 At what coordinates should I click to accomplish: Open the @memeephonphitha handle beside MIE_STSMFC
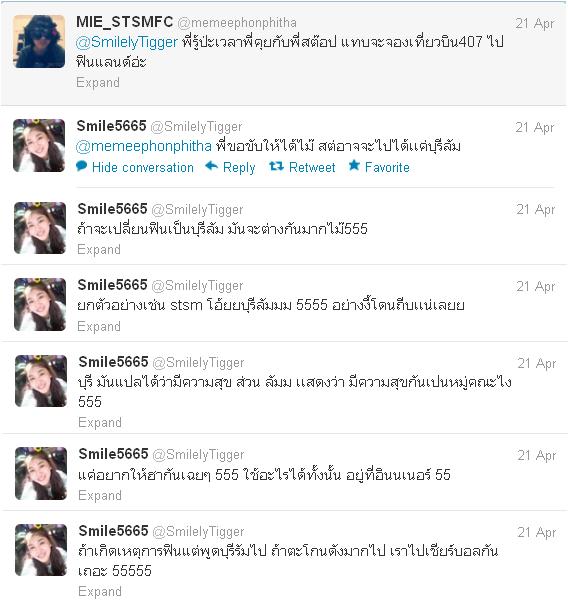pyautogui.click(x=237, y=23)
